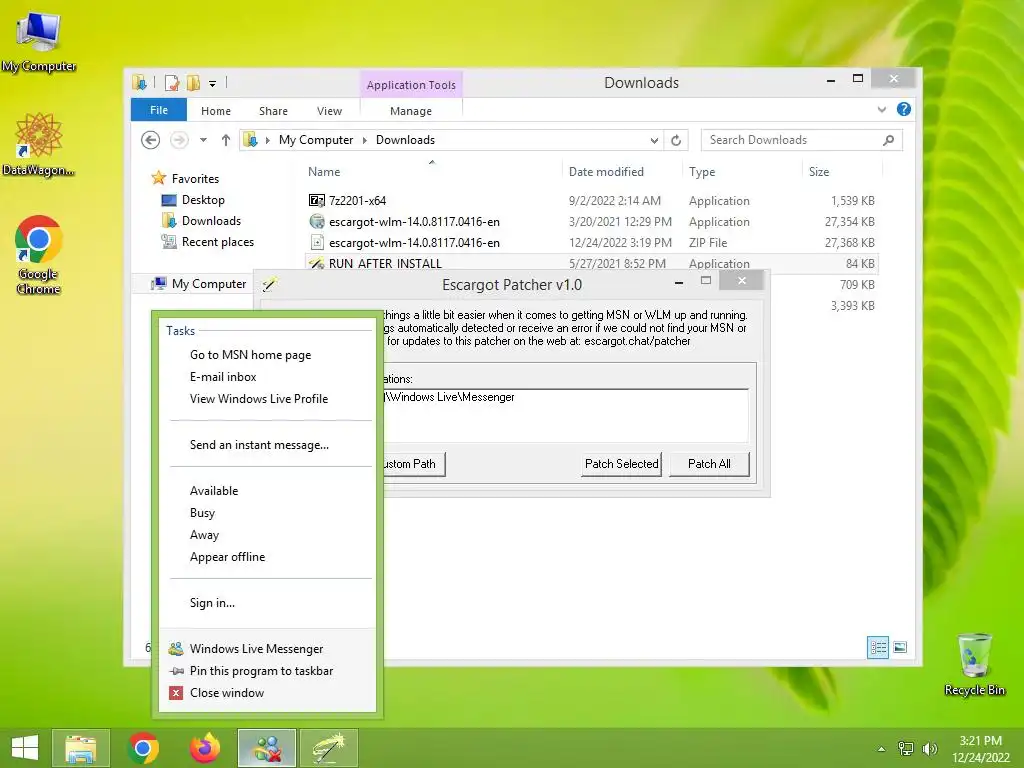Go up one folder level
This screenshot has height=768, width=1024.
[226, 140]
